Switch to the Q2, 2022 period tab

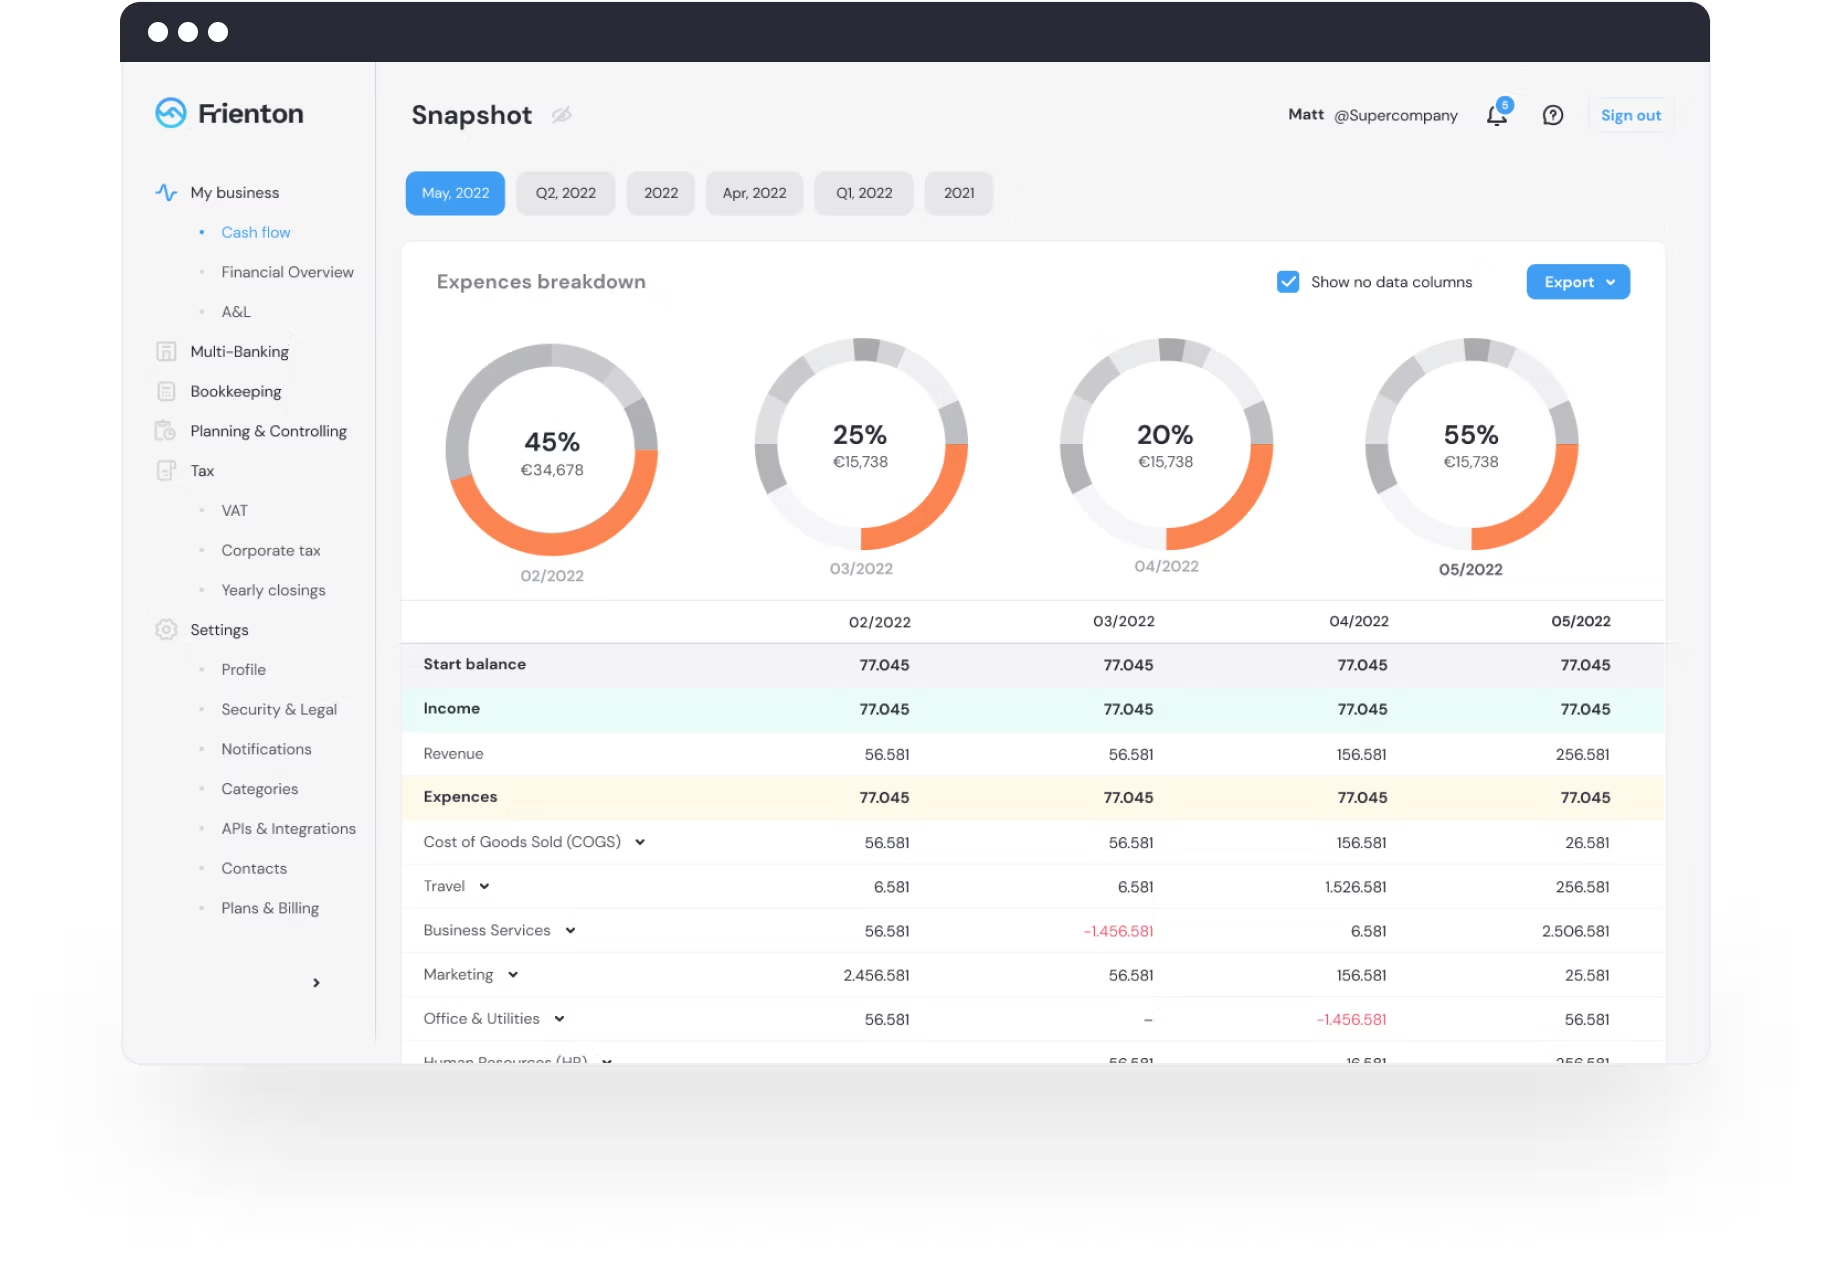565,193
